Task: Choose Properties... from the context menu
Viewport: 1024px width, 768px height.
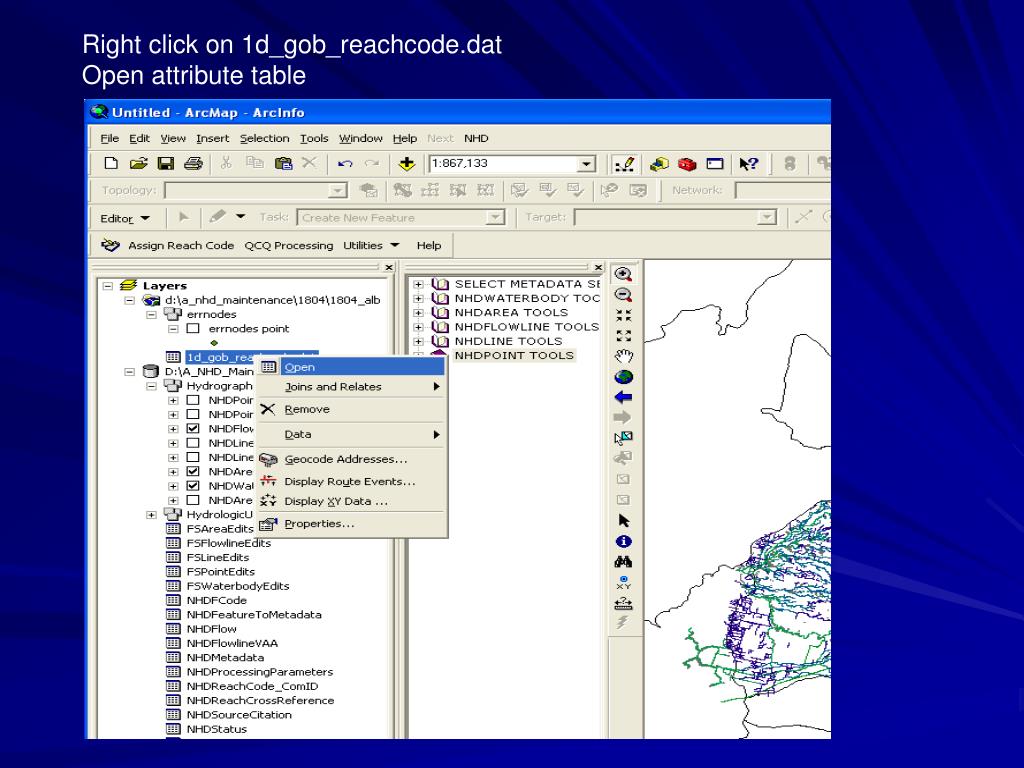Action: [x=351, y=524]
